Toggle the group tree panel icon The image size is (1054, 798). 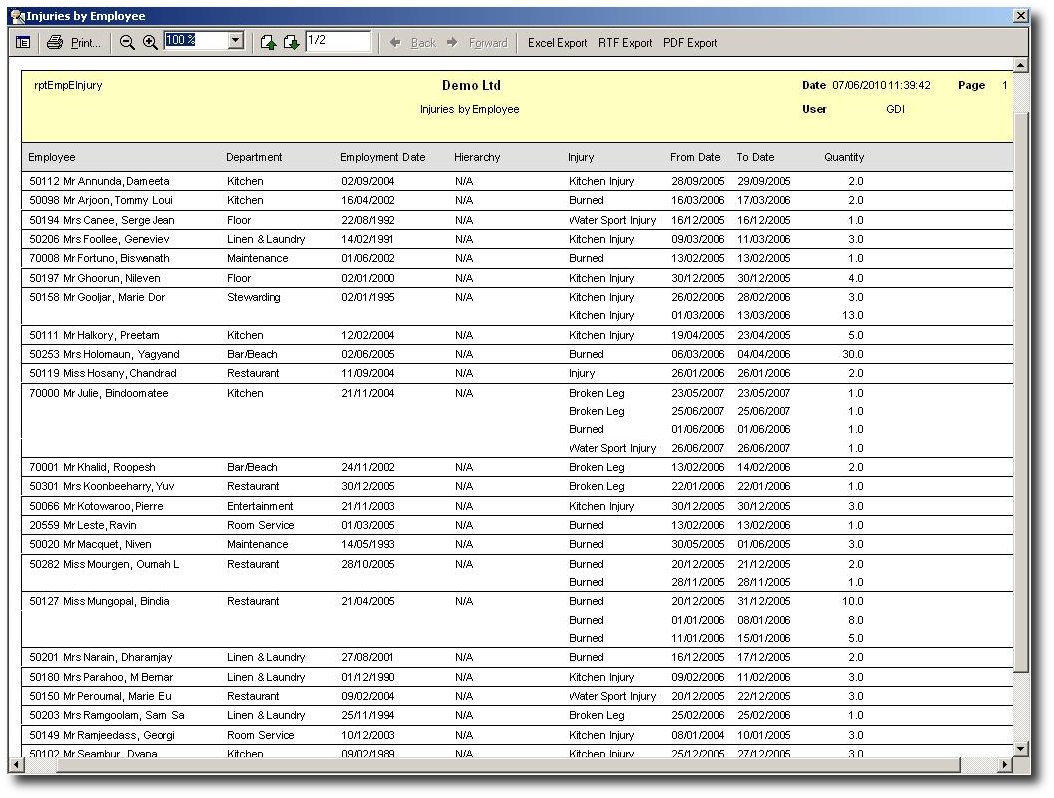click(x=23, y=42)
